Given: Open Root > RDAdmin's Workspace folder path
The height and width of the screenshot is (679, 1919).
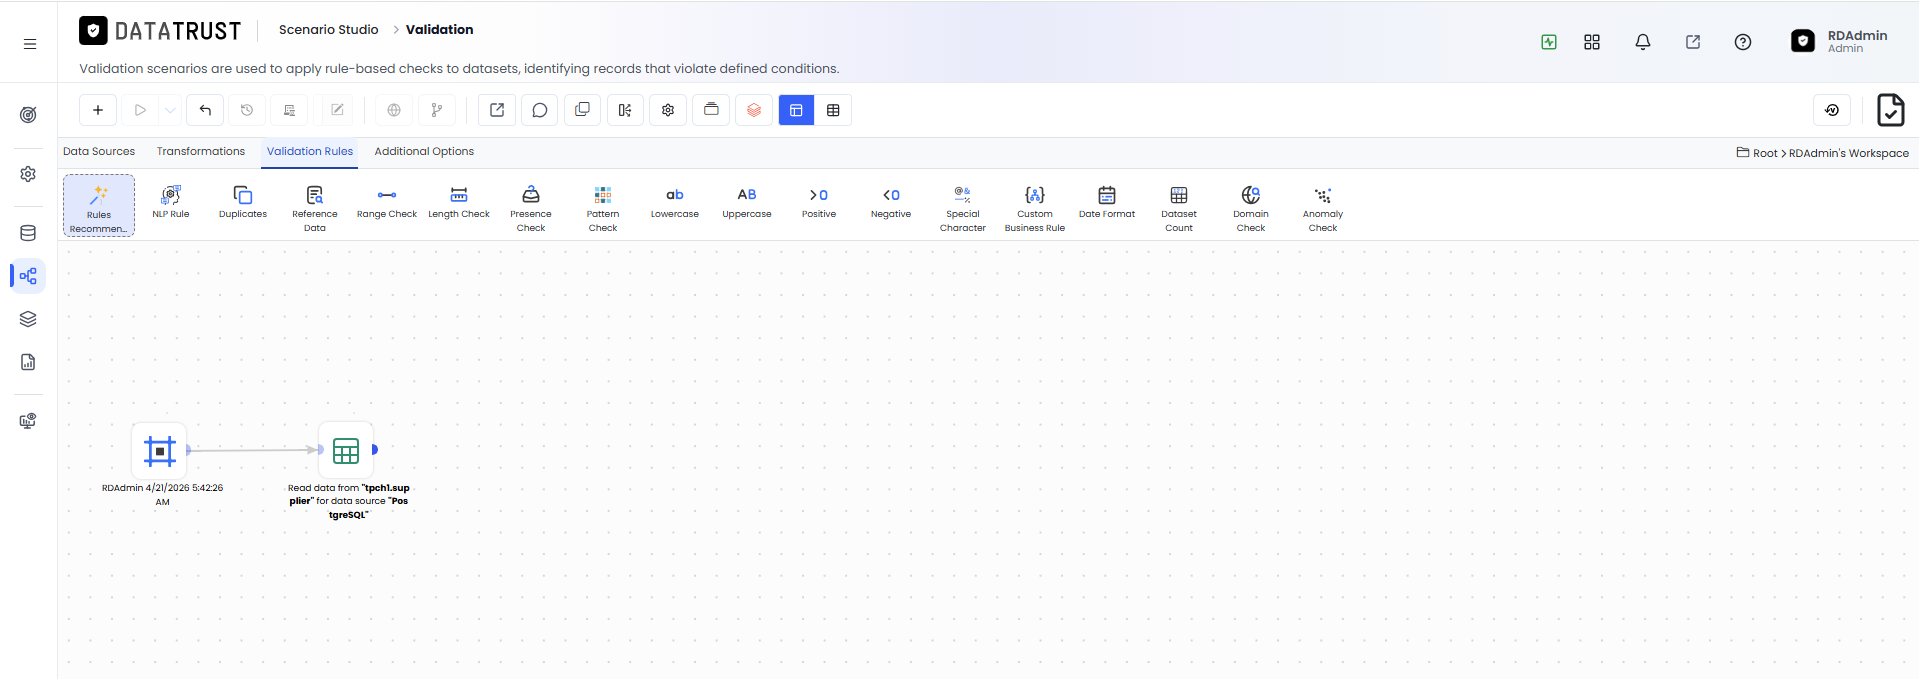Looking at the screenshot, I should (x=1823, y=153).
